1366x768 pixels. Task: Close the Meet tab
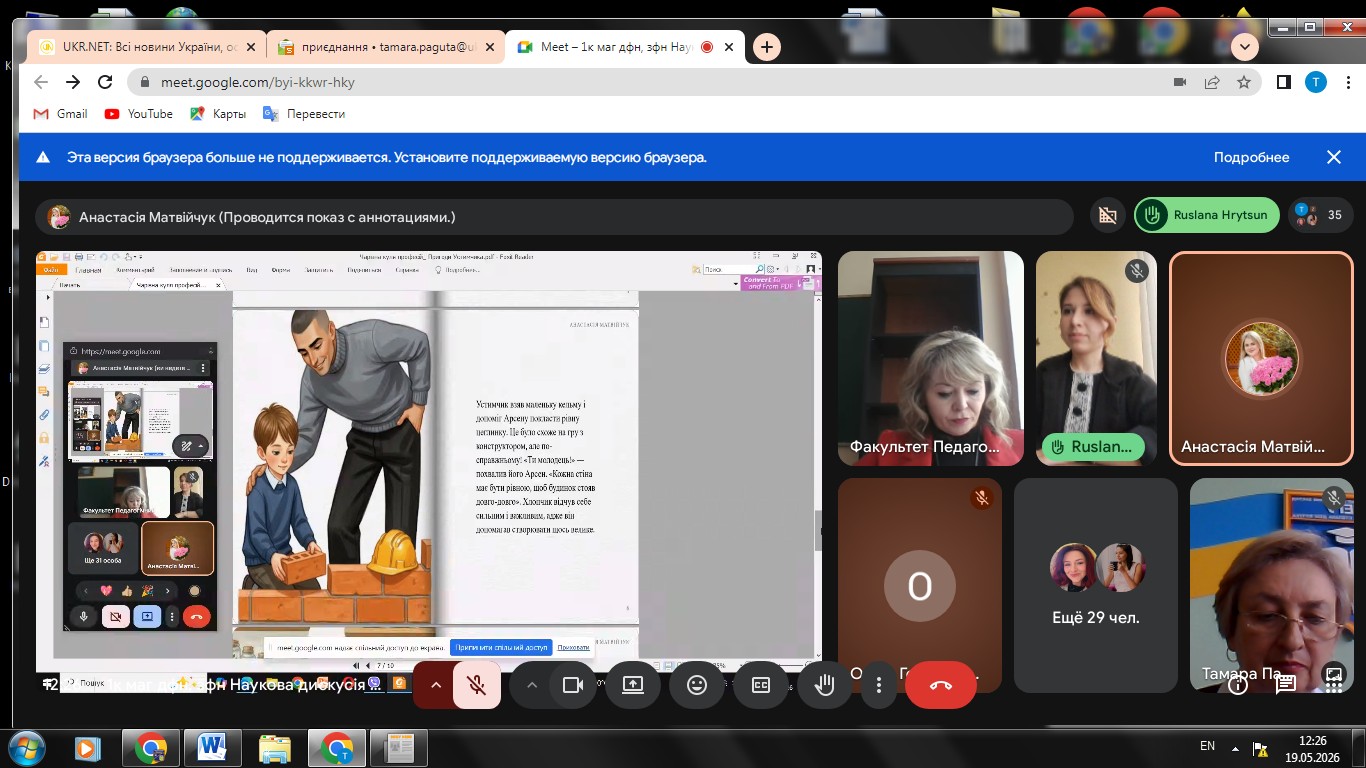click(x=729, y=47)
